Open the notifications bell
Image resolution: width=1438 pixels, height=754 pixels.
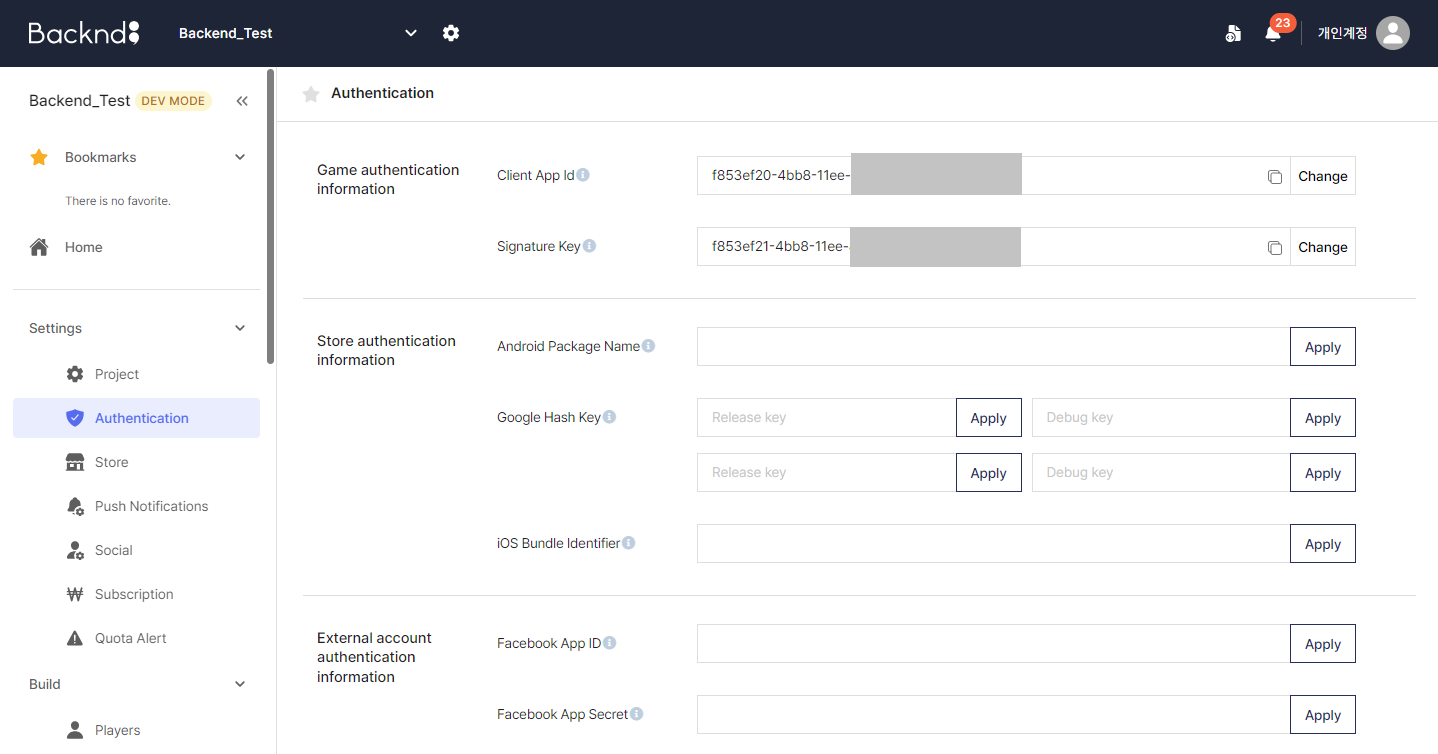(x=1272, y=33)
